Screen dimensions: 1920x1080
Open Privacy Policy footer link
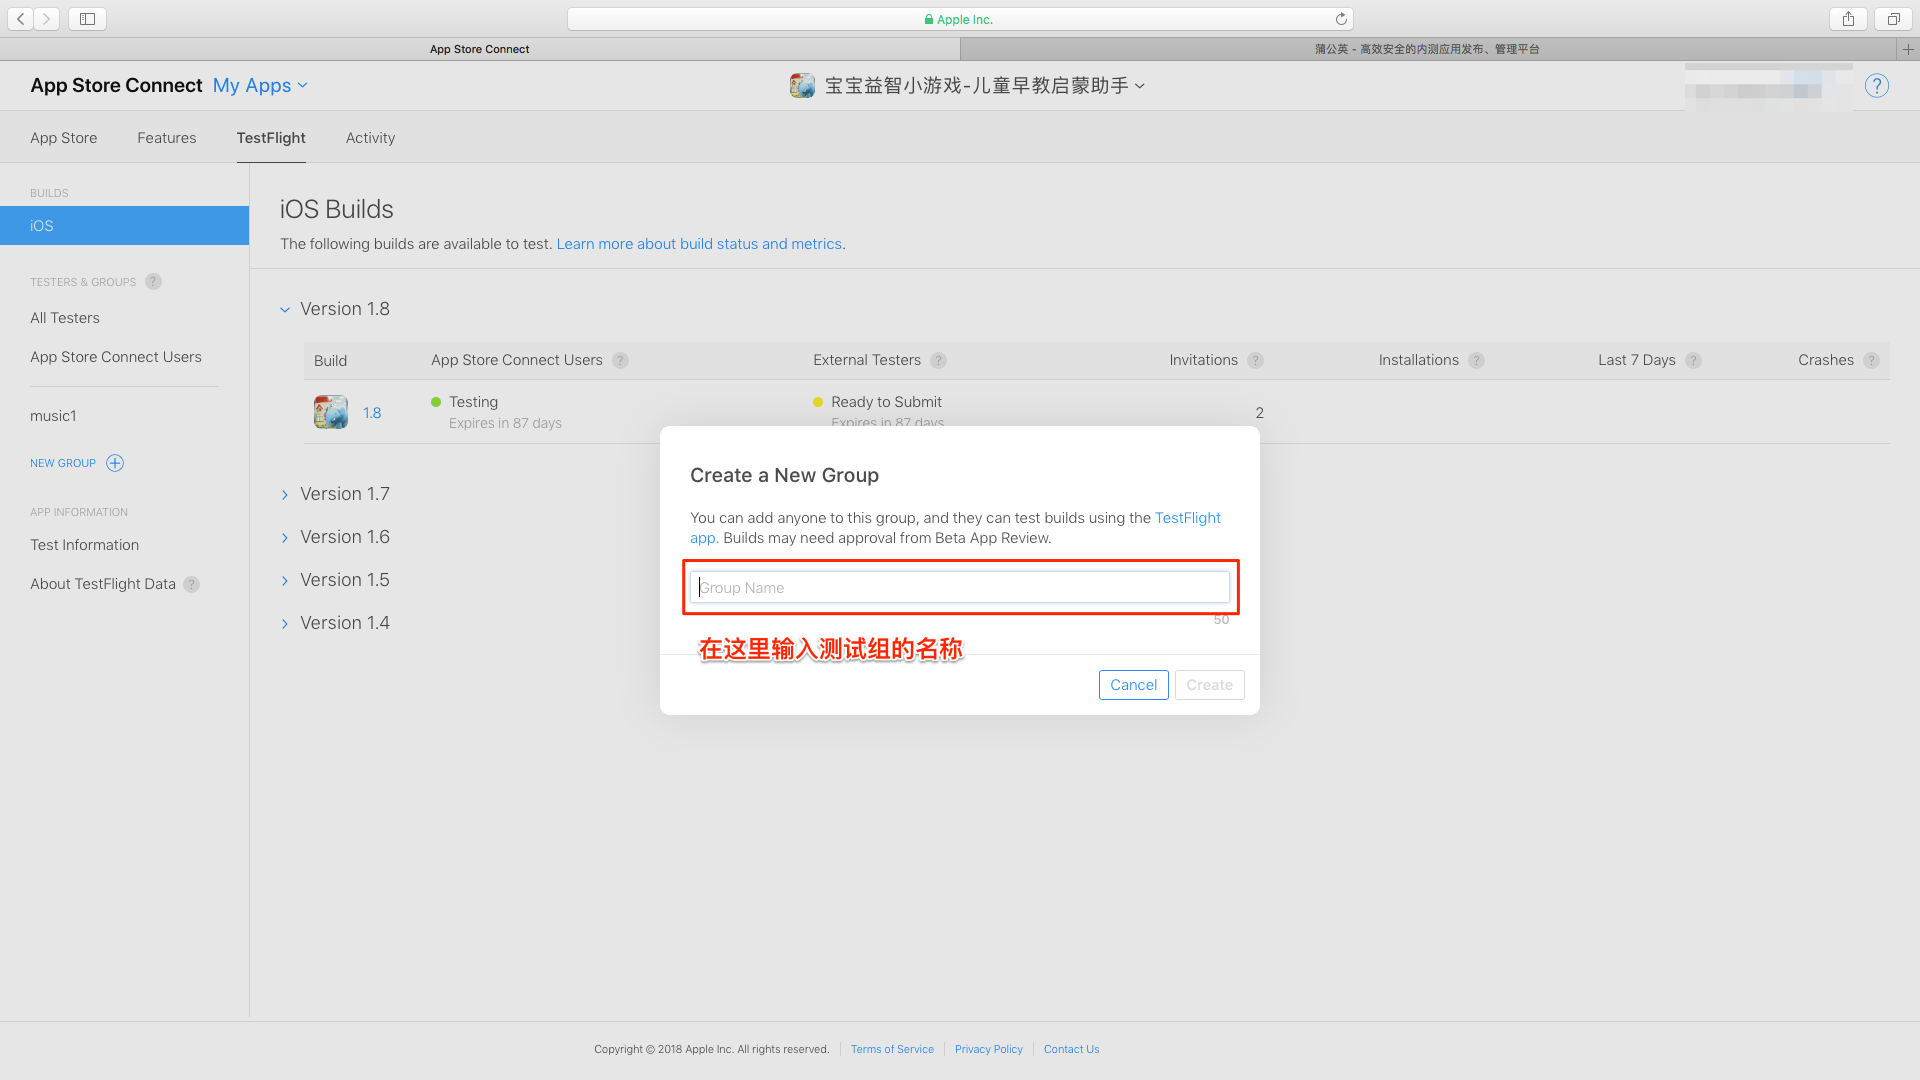tap(989, 1049)
